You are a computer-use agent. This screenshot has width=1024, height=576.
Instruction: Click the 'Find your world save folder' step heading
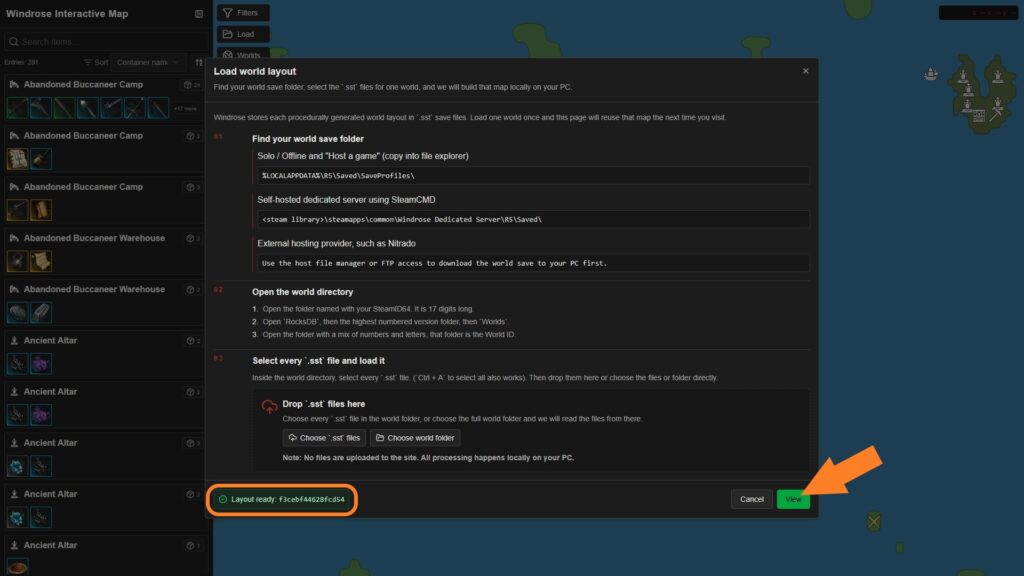pyautogui.click(x=308, y=139)
